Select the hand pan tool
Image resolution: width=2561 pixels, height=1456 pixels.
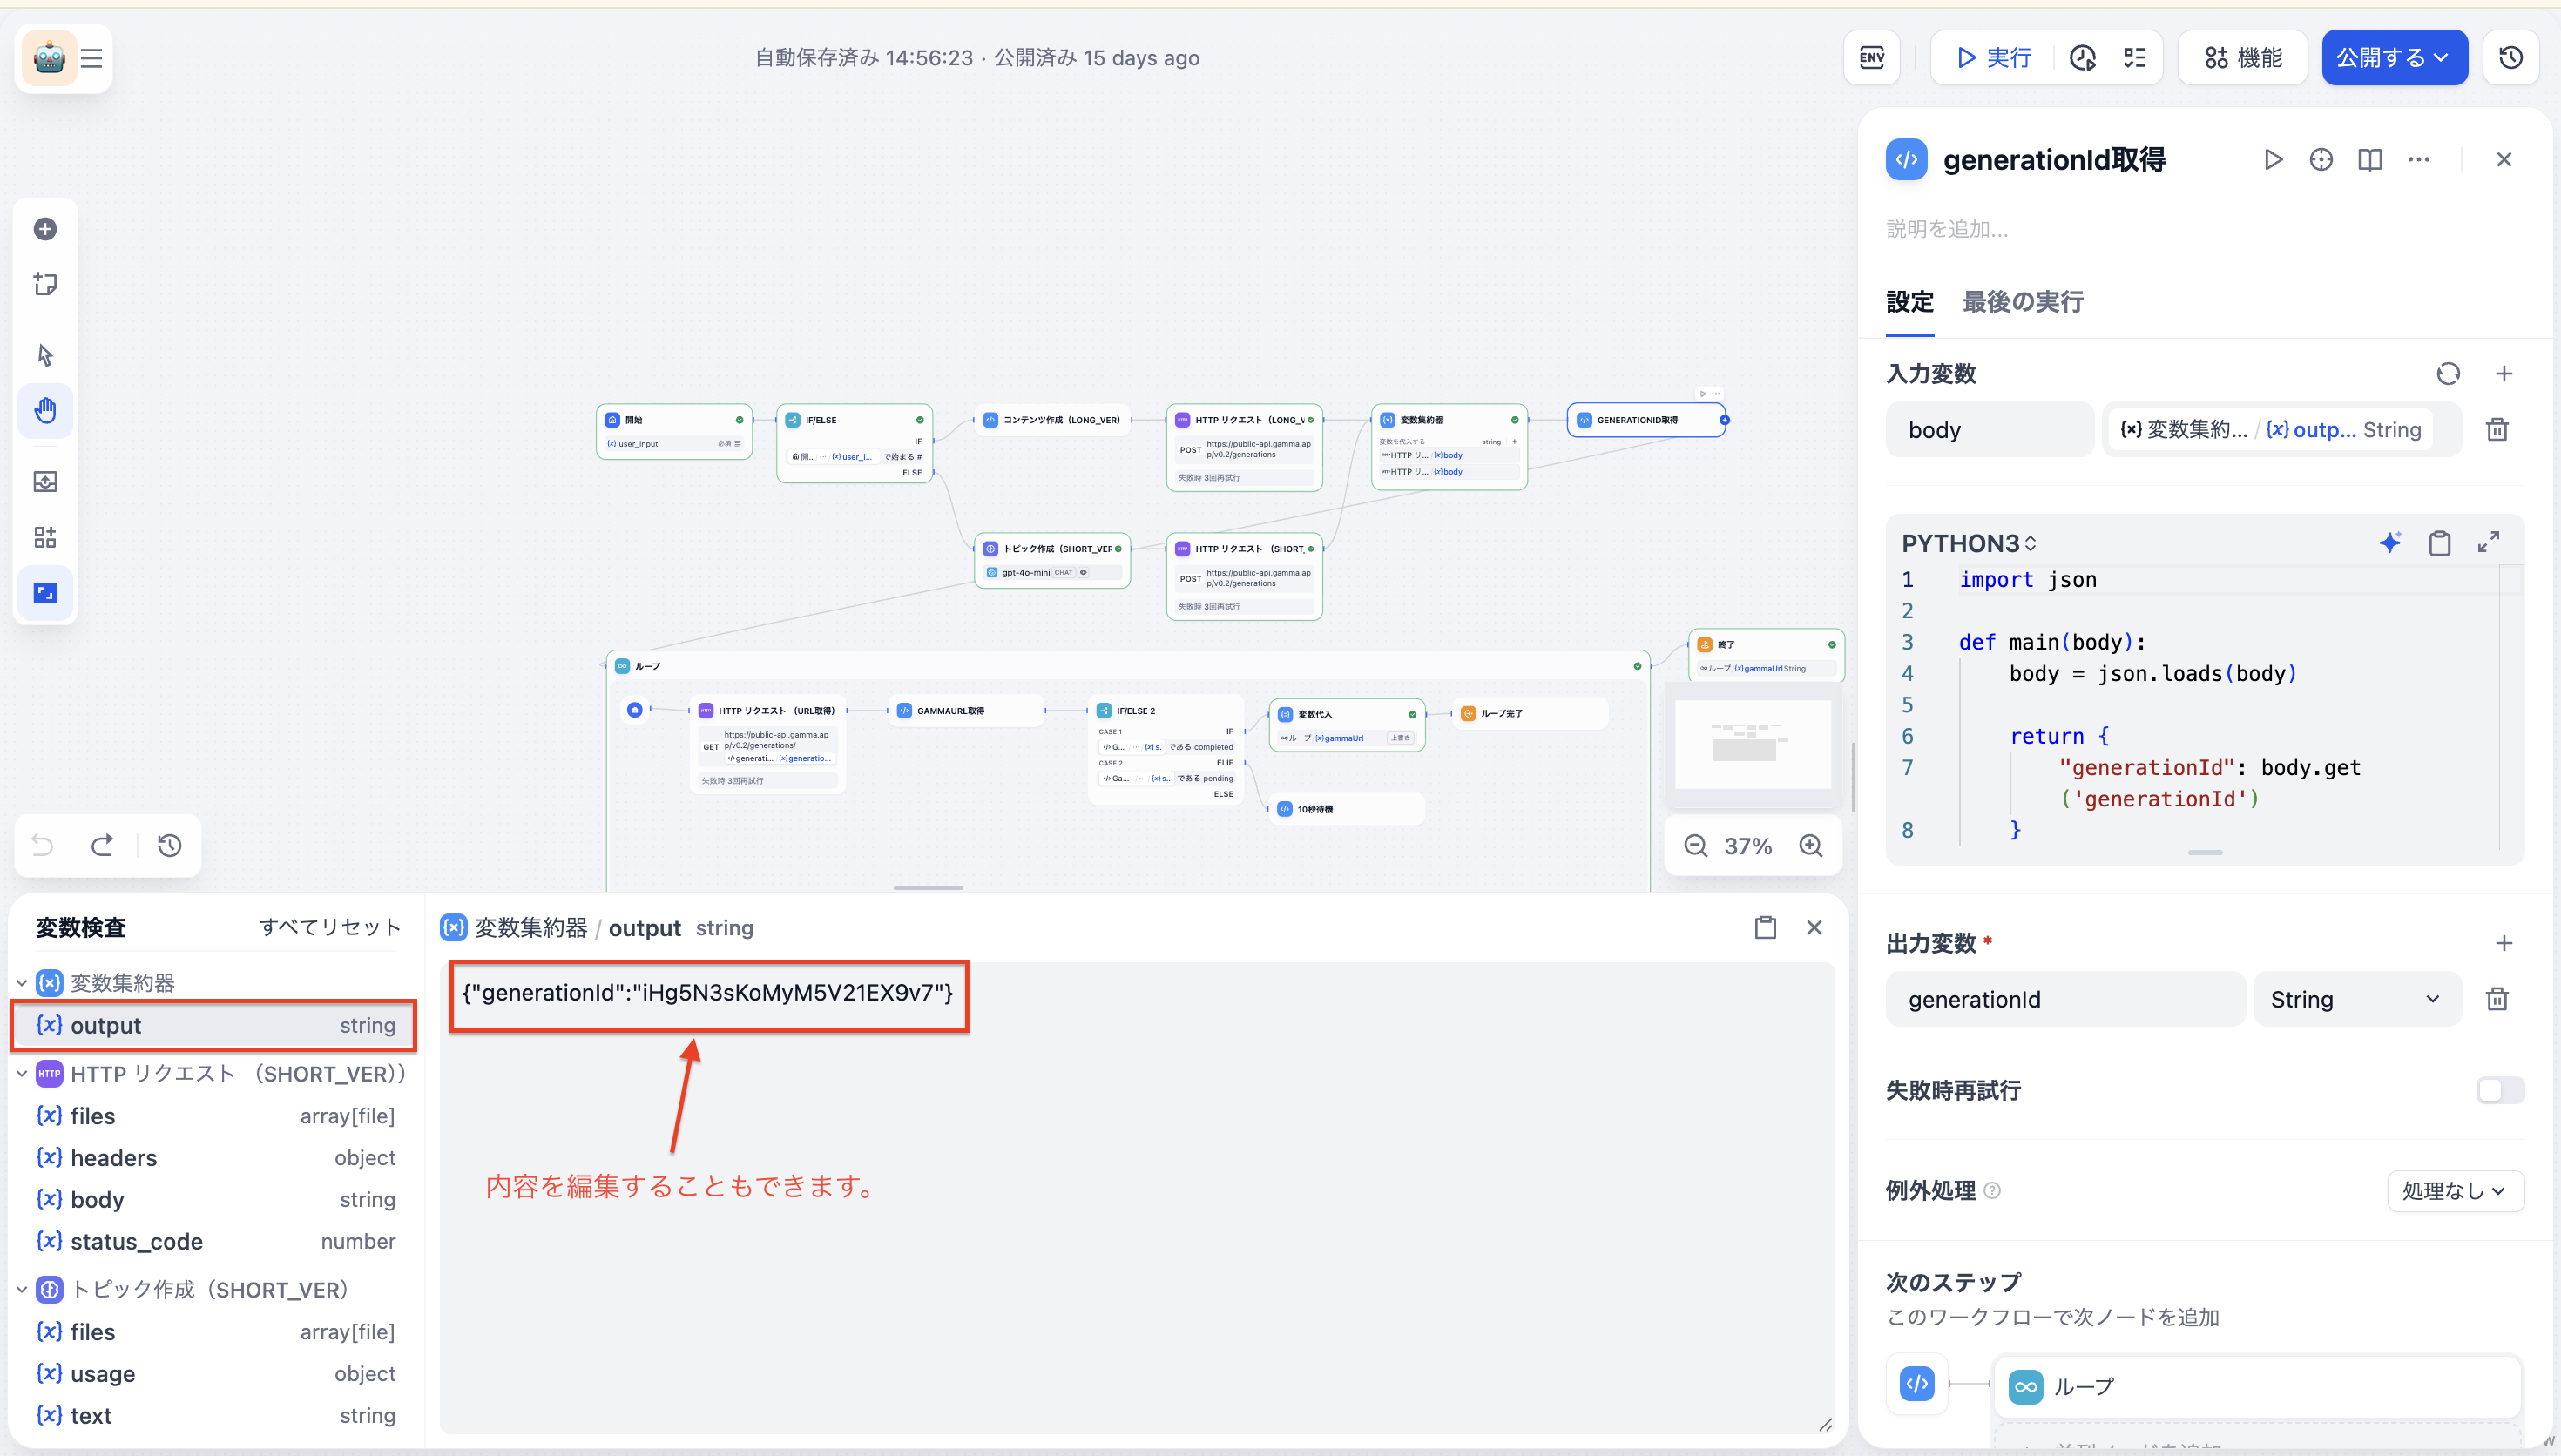pos(45,411)
